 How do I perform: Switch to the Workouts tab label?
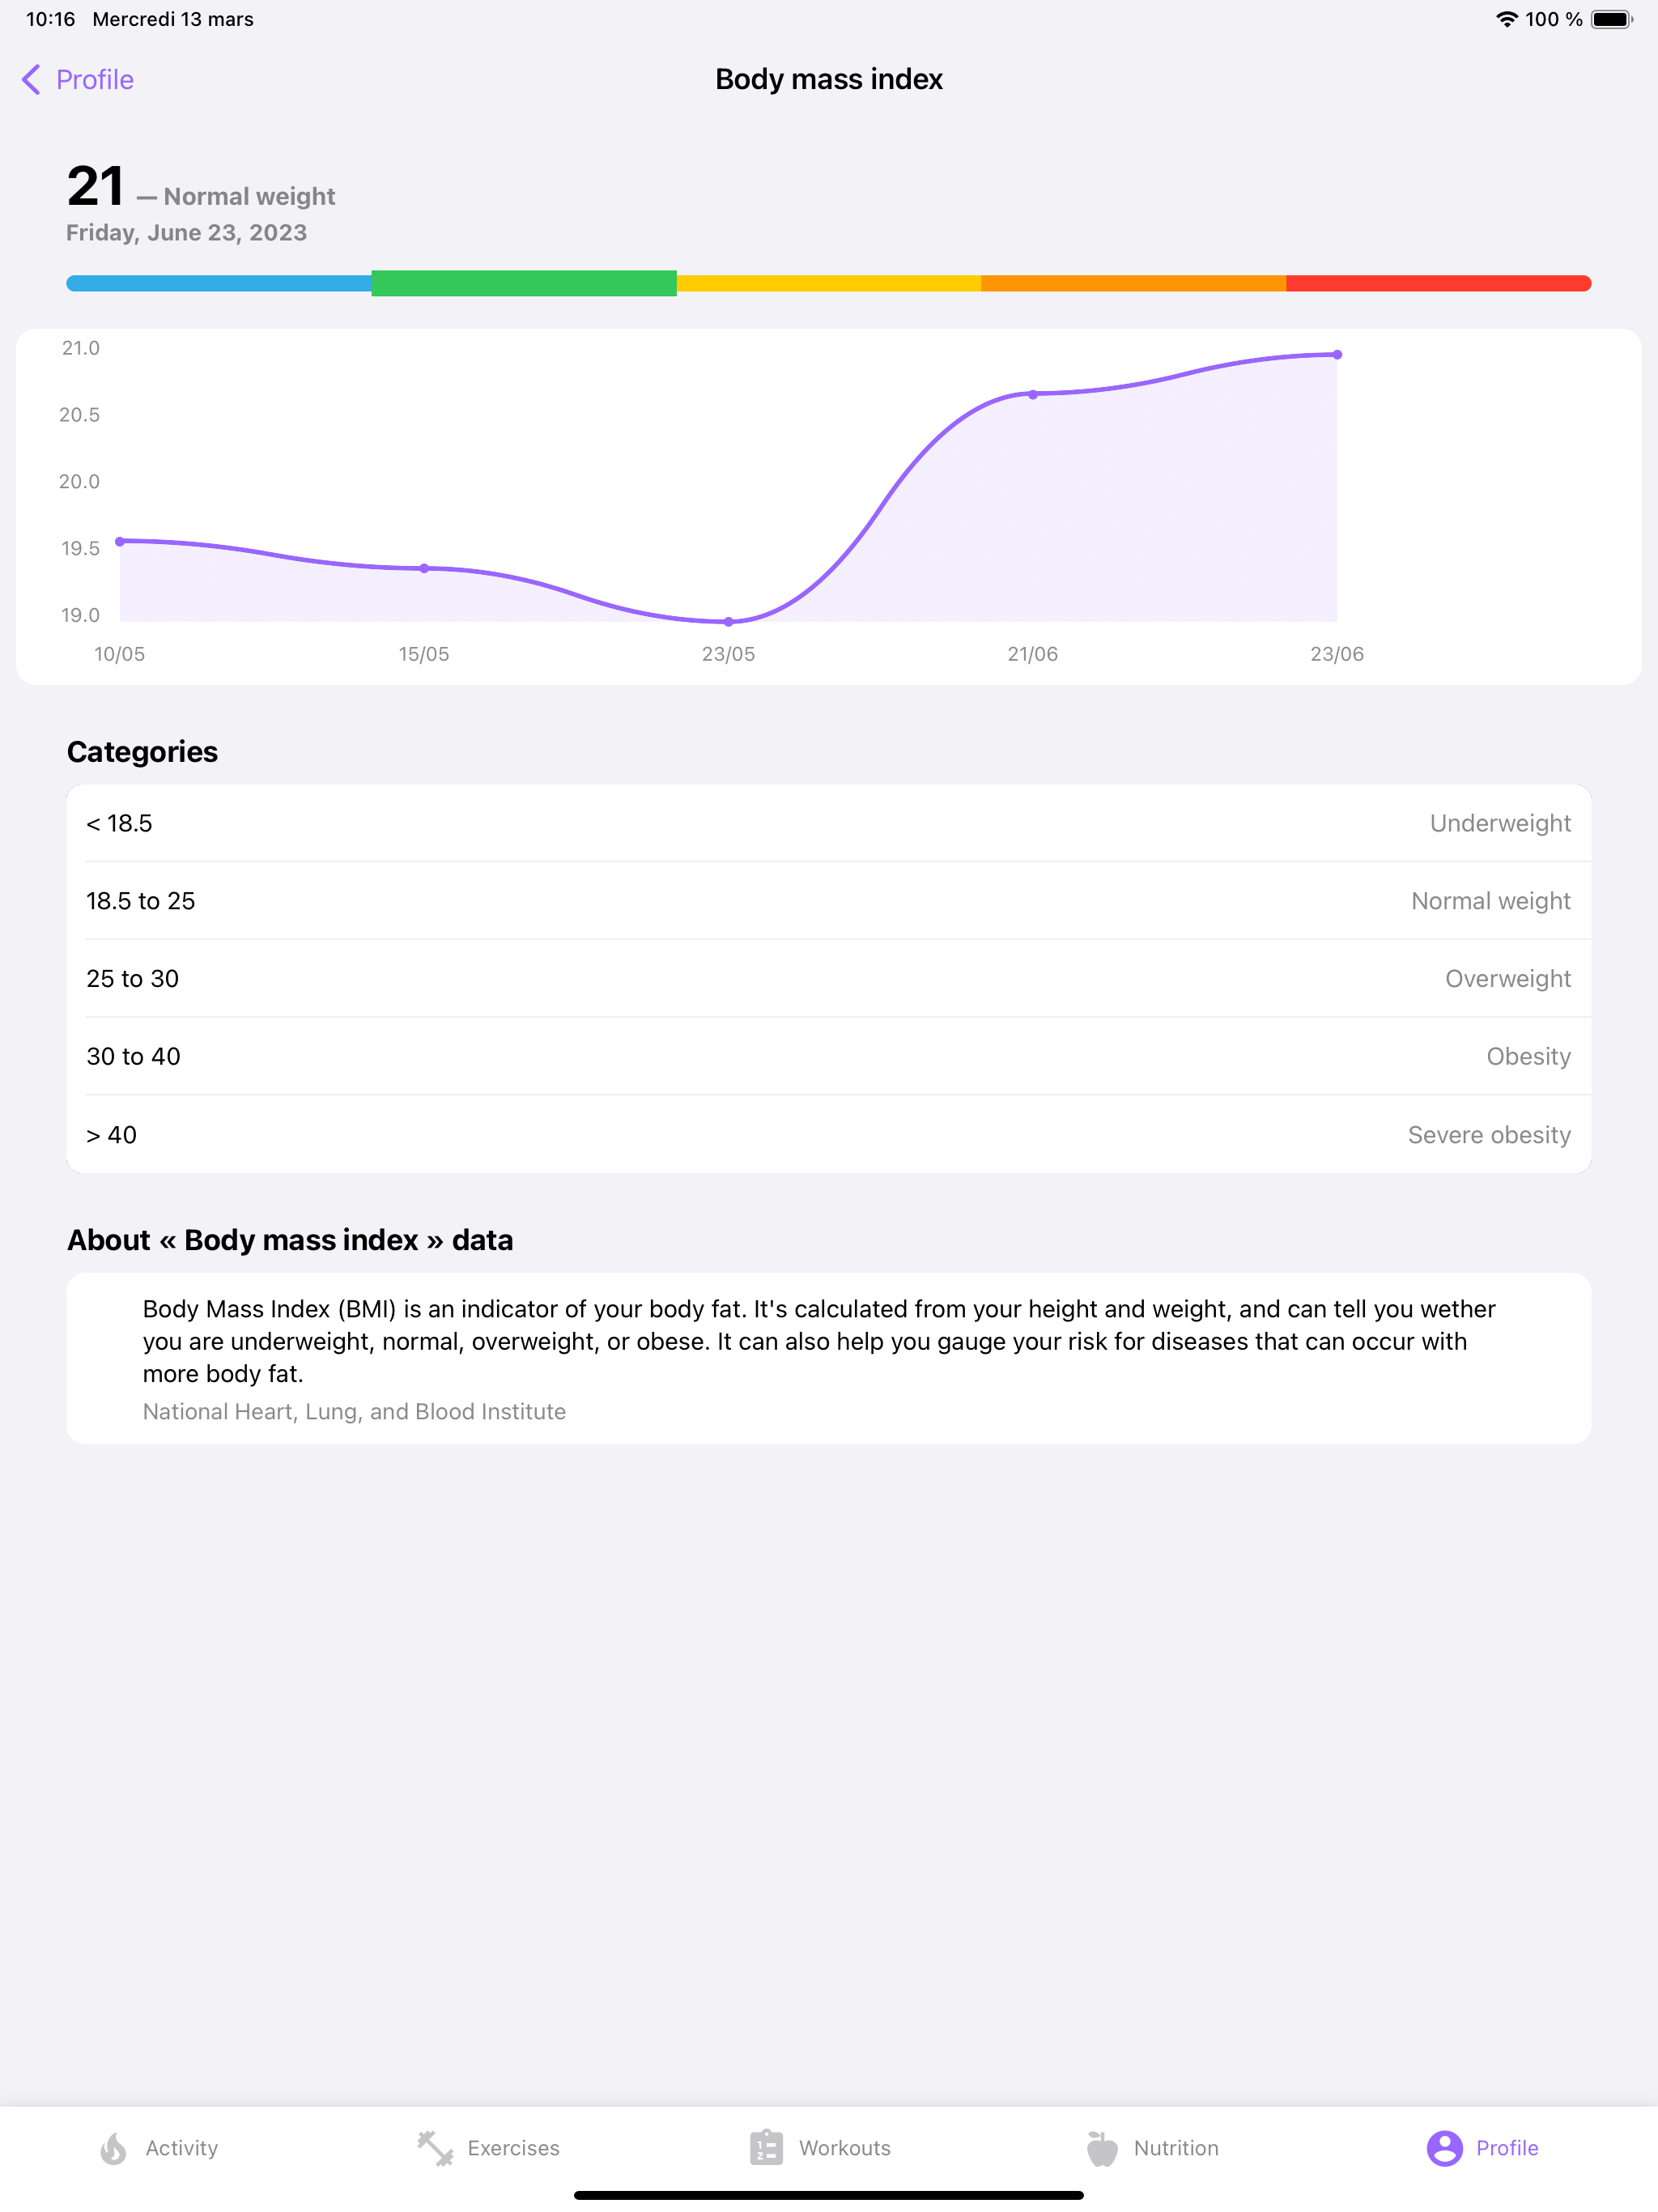pos(844,2148)
